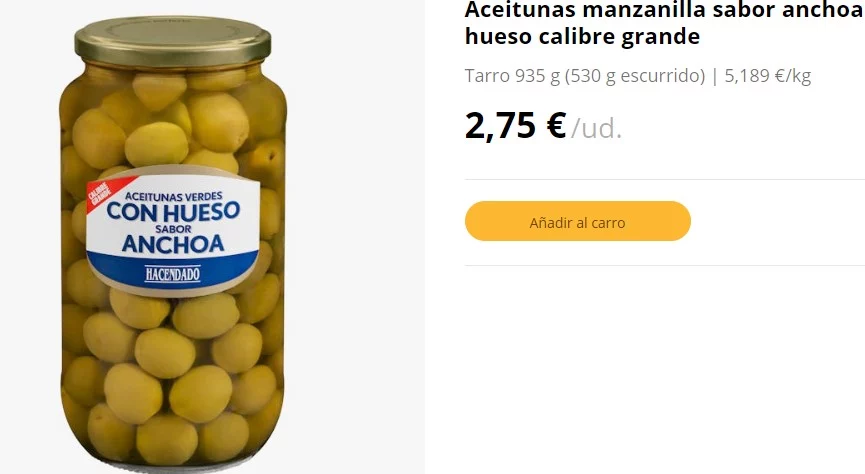865x474 pixels.
Task: Click the hueso calibre grande title line
Action: (x=582, y=37)
